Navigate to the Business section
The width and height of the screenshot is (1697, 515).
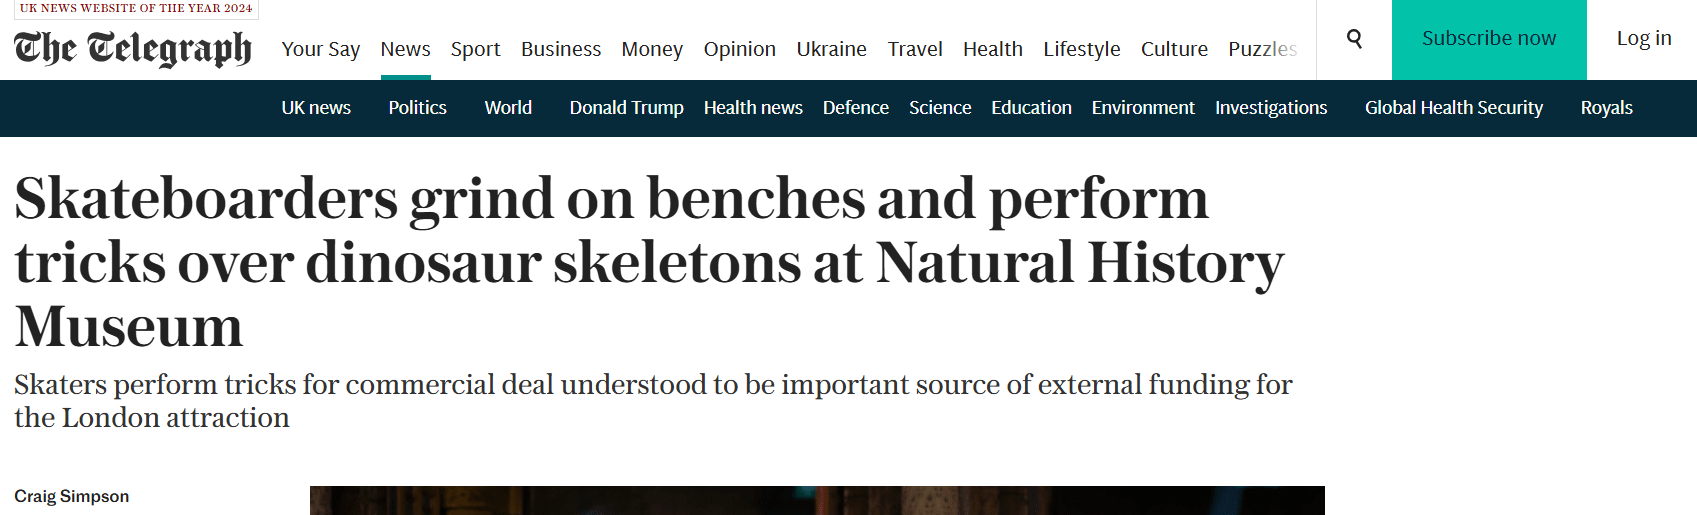[561, 49]
